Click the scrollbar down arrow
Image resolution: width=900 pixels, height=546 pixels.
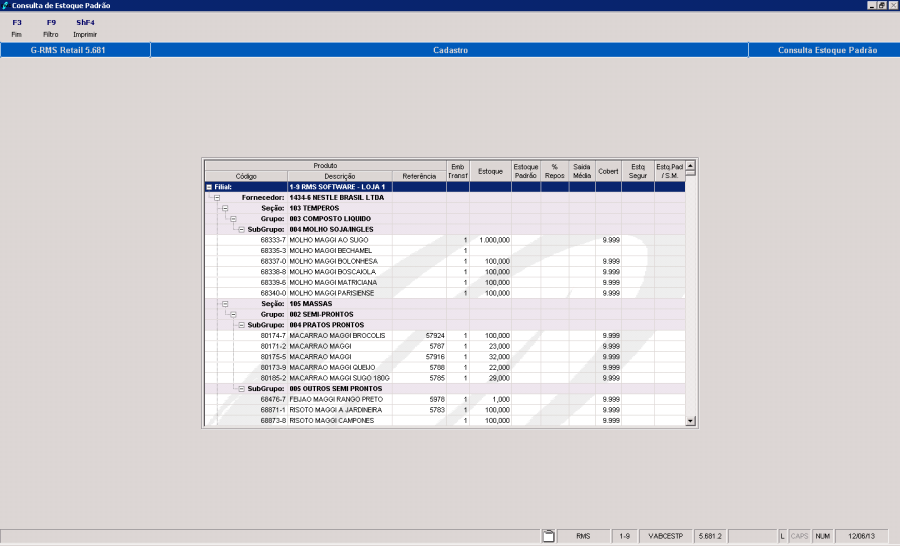(x=690, y=421)
